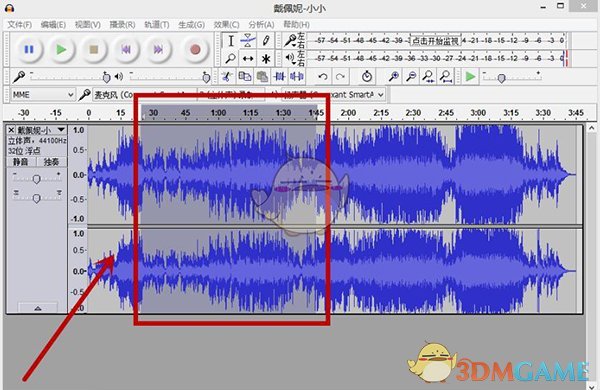Viewport: 600px width, 390px height.
Task: Open the 生成(G) menu
Action: click(x=191, y=24)
